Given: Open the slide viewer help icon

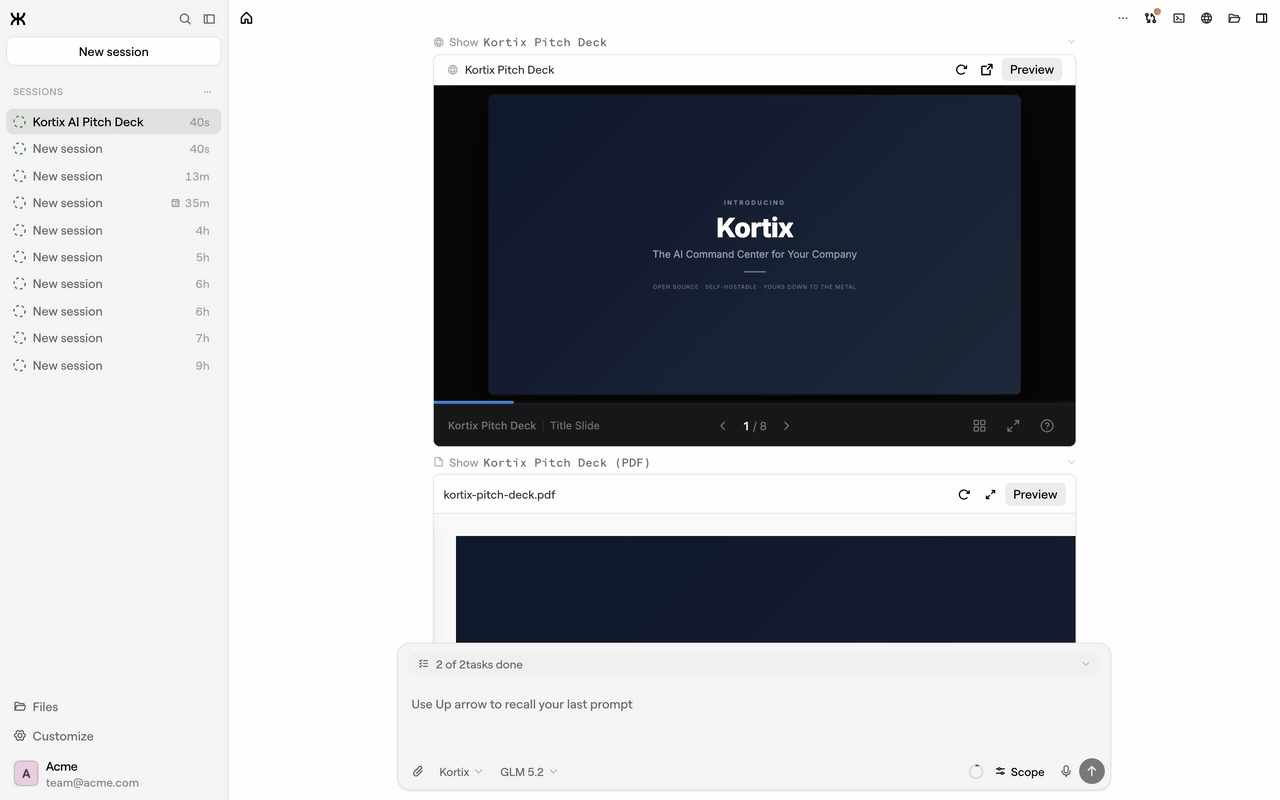Looking at the screenshot, I should [1047, 426].
